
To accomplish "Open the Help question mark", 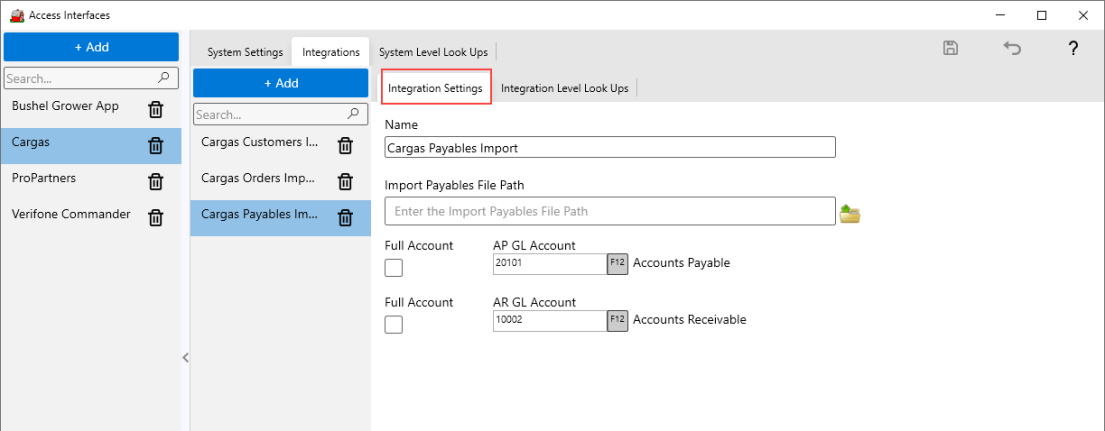I will [x=1073, y=48].
